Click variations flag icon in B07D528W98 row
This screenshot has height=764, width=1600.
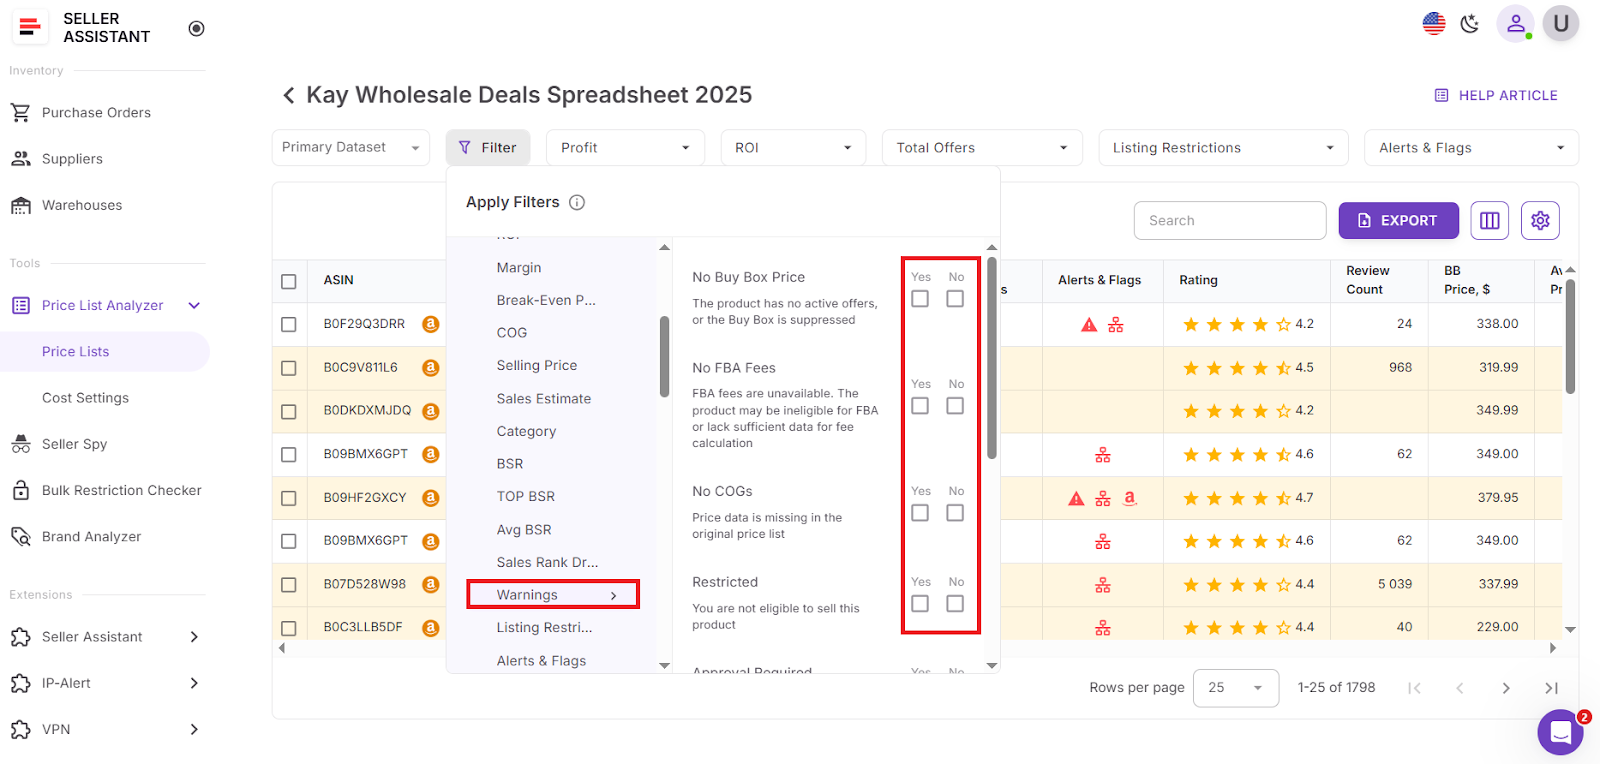coord(1103,585)
